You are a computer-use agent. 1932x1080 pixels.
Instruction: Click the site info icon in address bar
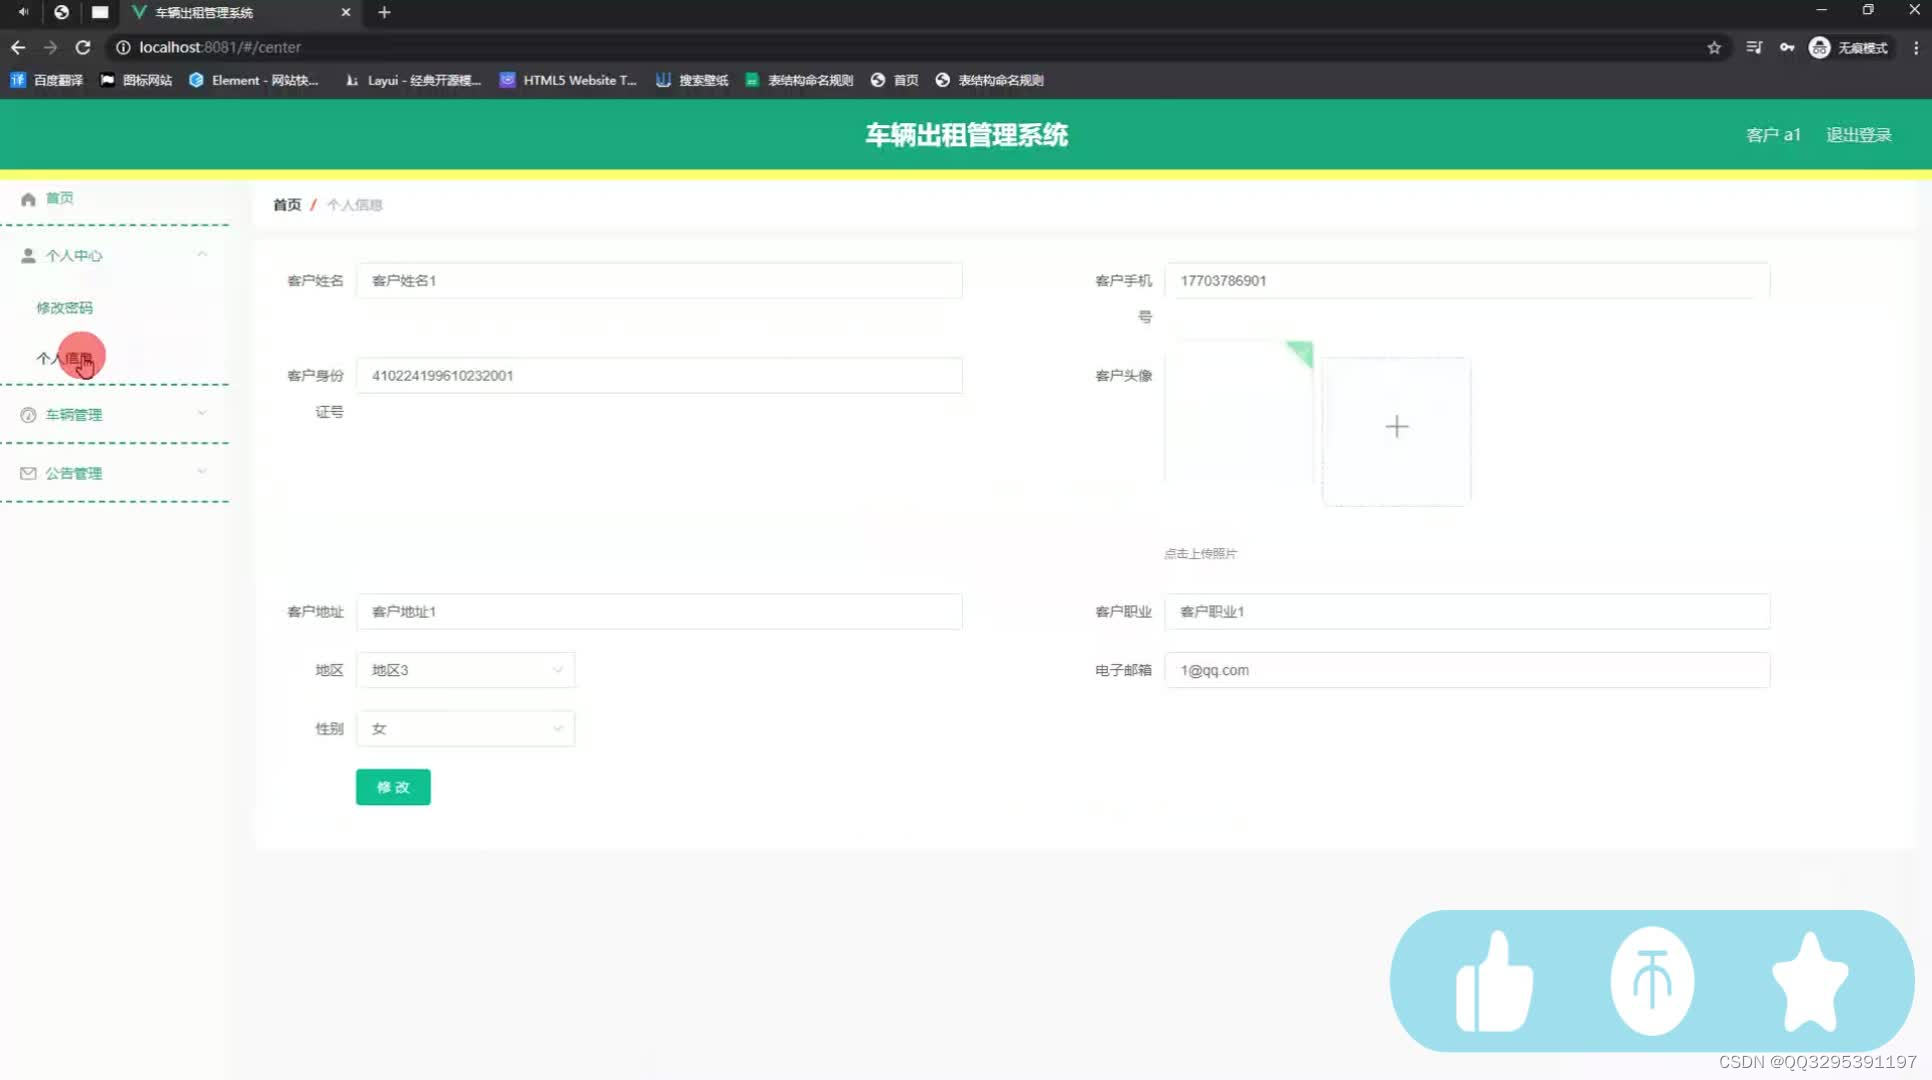point(123,47)
